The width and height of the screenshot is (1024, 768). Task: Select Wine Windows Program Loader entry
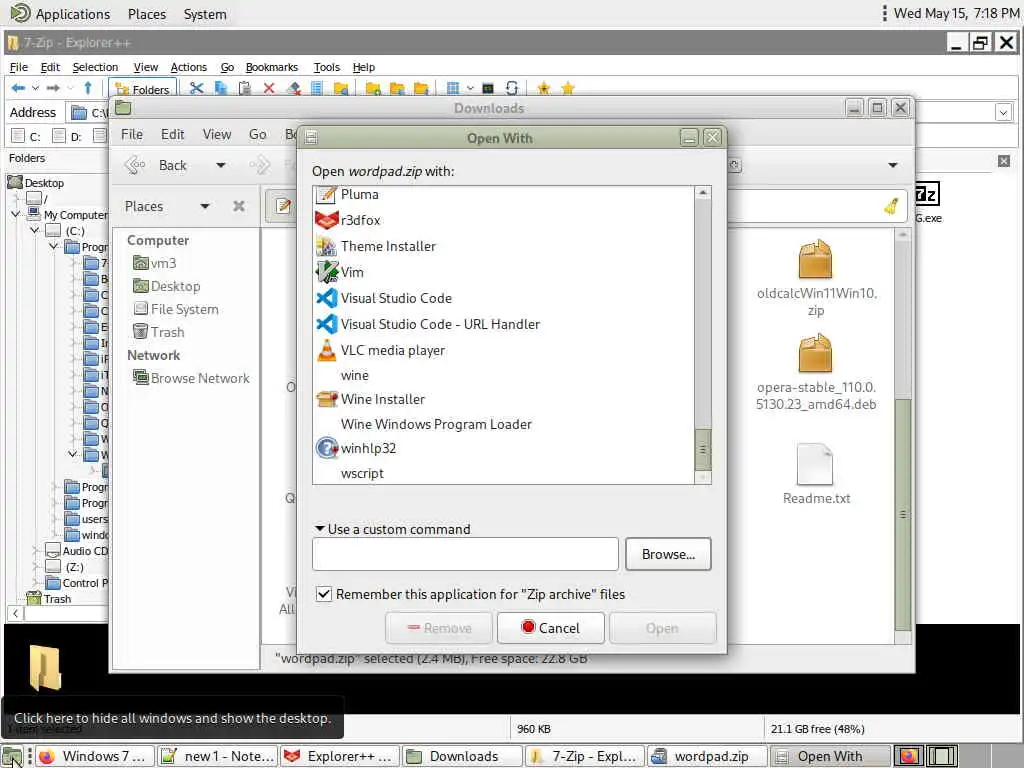(x=504, y=424)
